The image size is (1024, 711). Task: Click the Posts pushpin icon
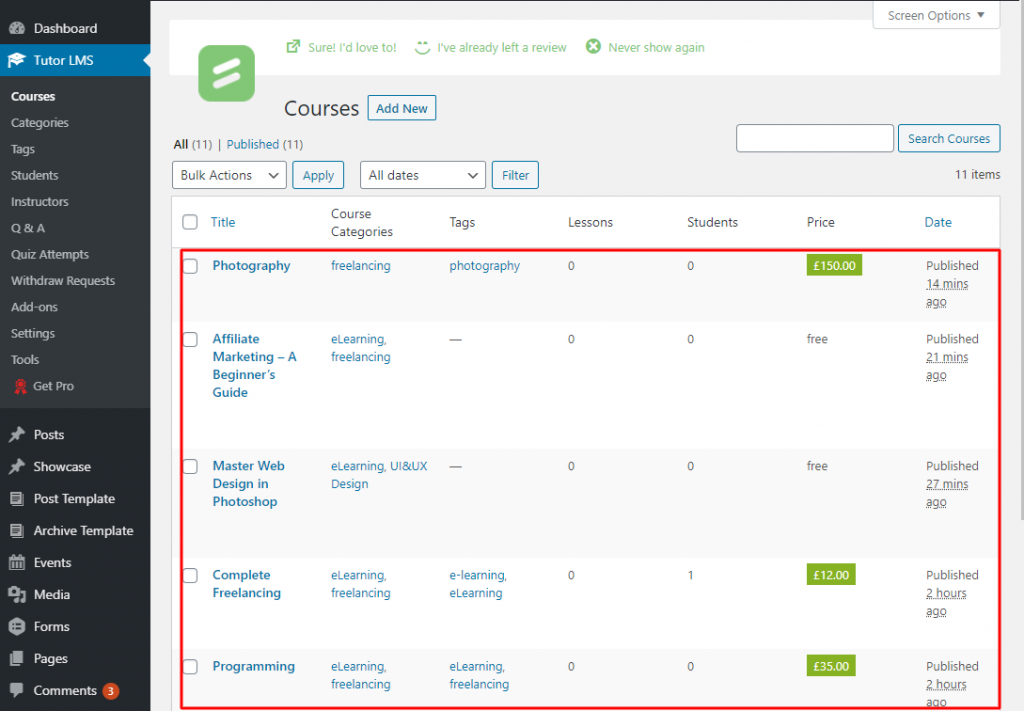pos(17,435)
